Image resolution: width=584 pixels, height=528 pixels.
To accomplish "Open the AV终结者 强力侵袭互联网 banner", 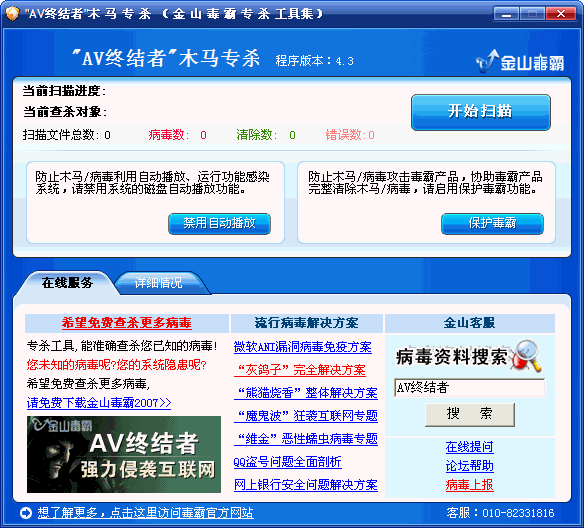I will (x=124, y=454).
